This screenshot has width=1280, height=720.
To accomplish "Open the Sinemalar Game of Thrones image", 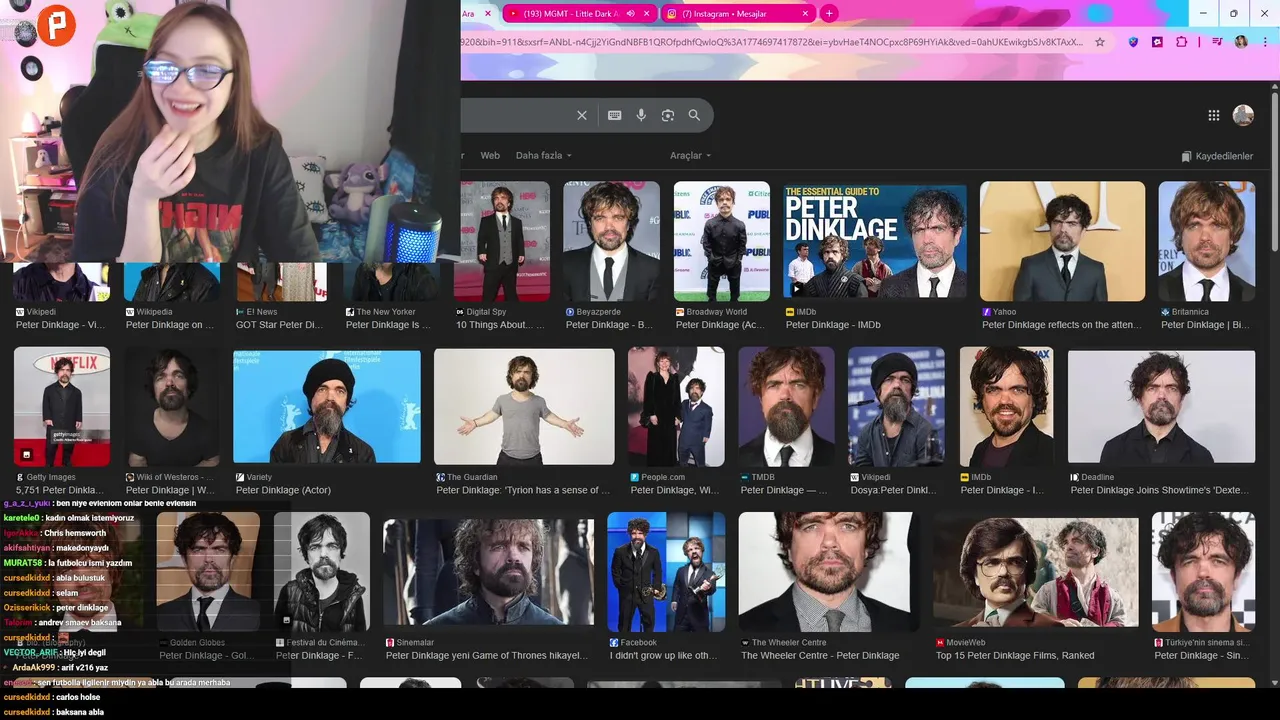I will (x=488, y=571).
